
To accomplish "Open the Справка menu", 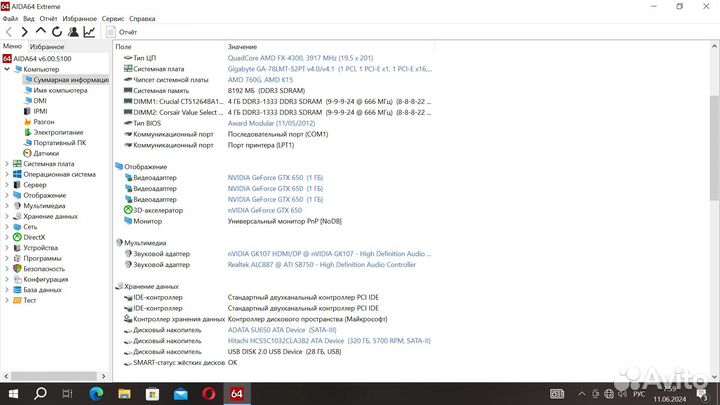I will [x=142, y=18].
